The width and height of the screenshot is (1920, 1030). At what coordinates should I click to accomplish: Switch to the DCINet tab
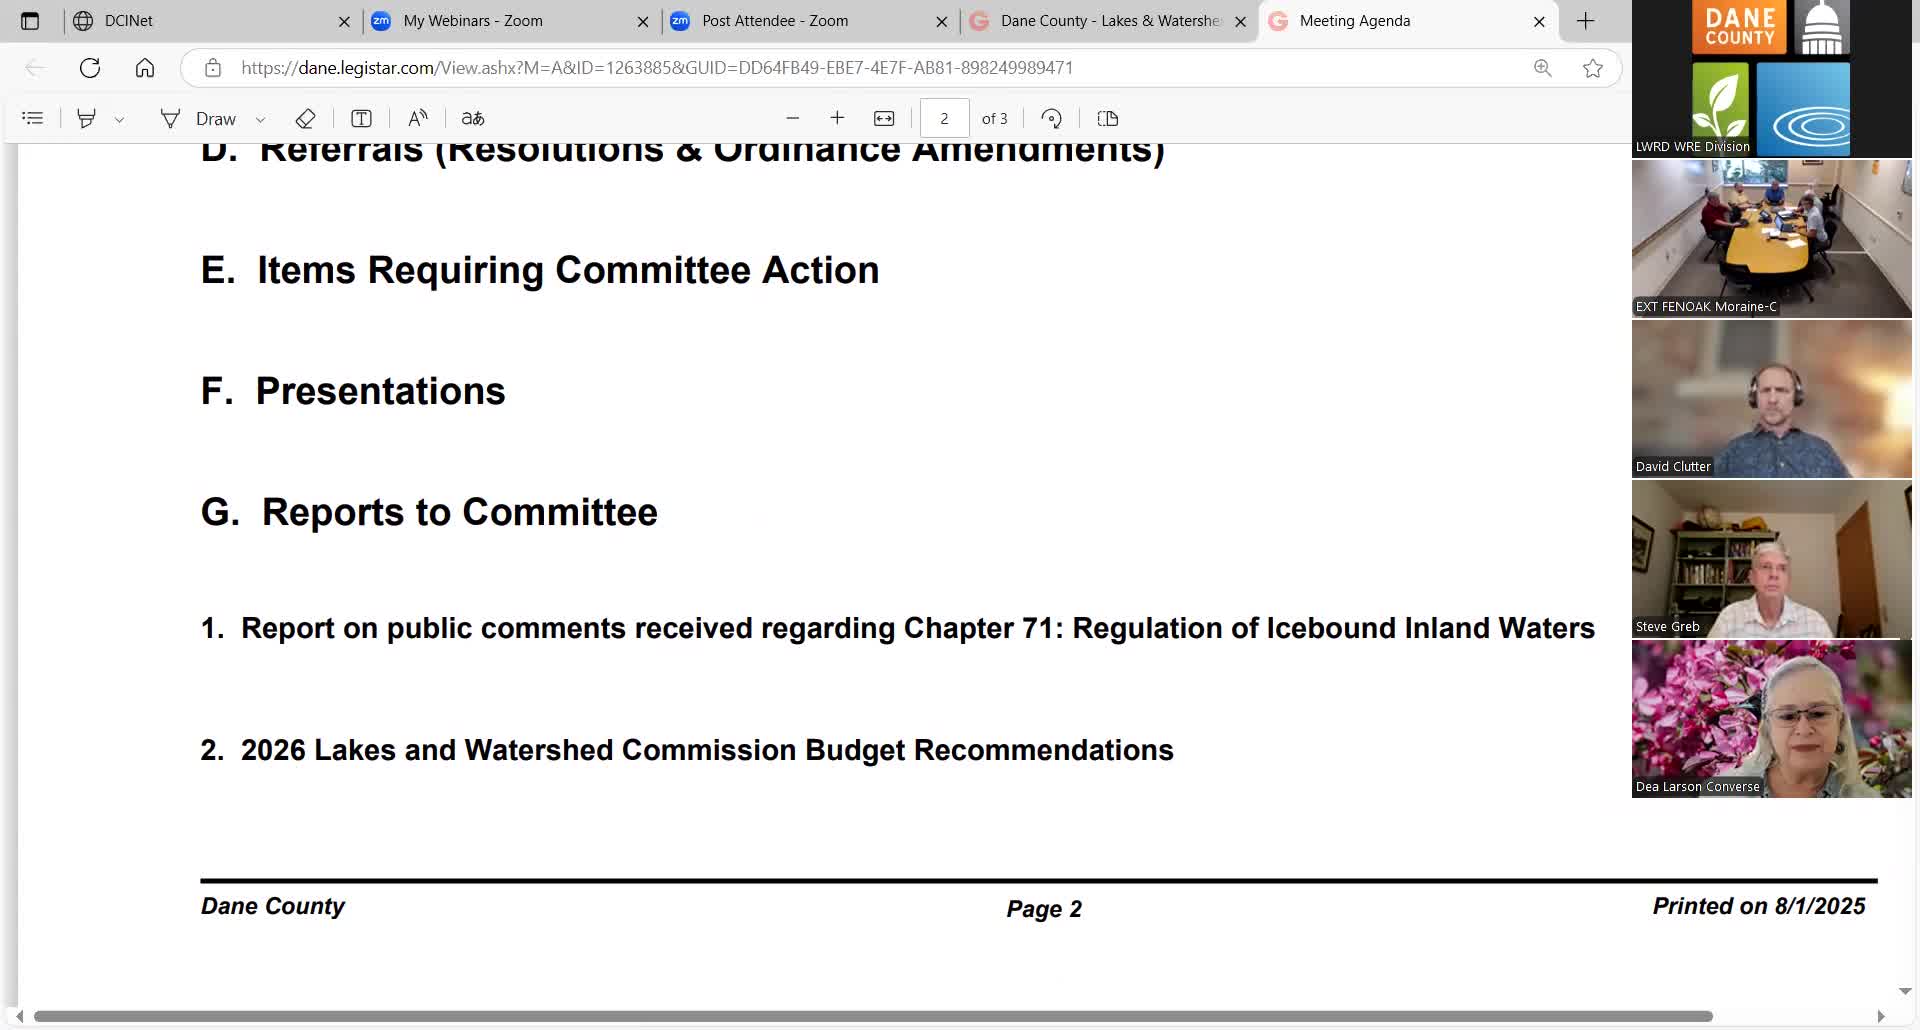[212, 21]
